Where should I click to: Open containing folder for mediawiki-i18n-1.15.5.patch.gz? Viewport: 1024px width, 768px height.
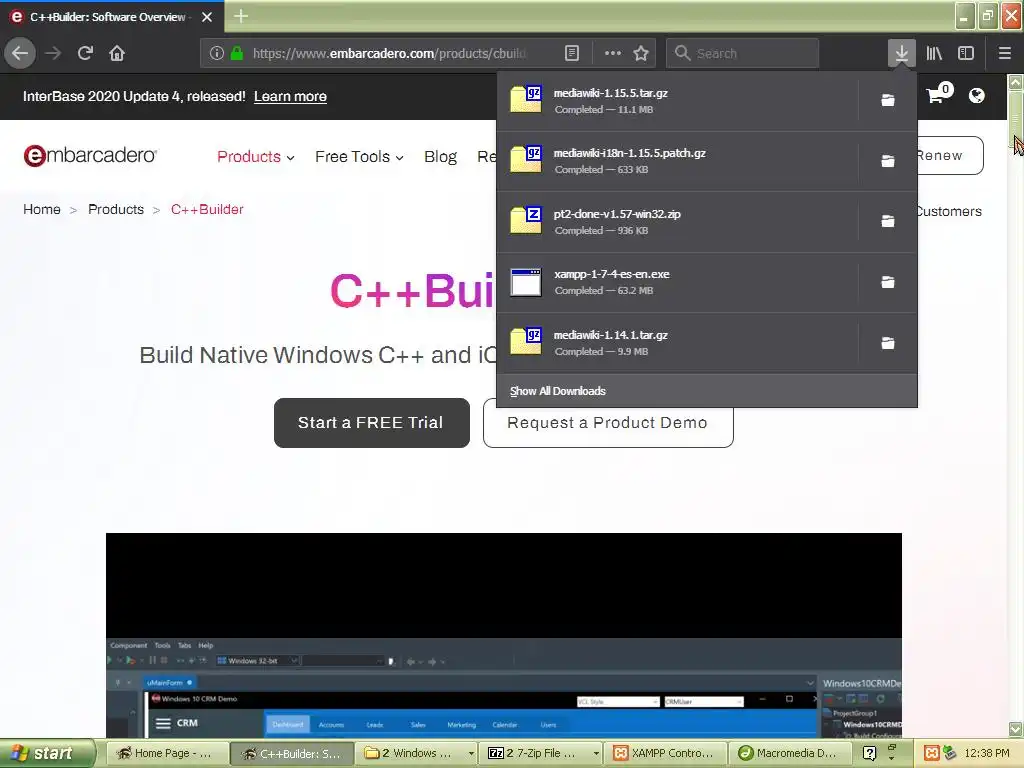coord(888,161)
